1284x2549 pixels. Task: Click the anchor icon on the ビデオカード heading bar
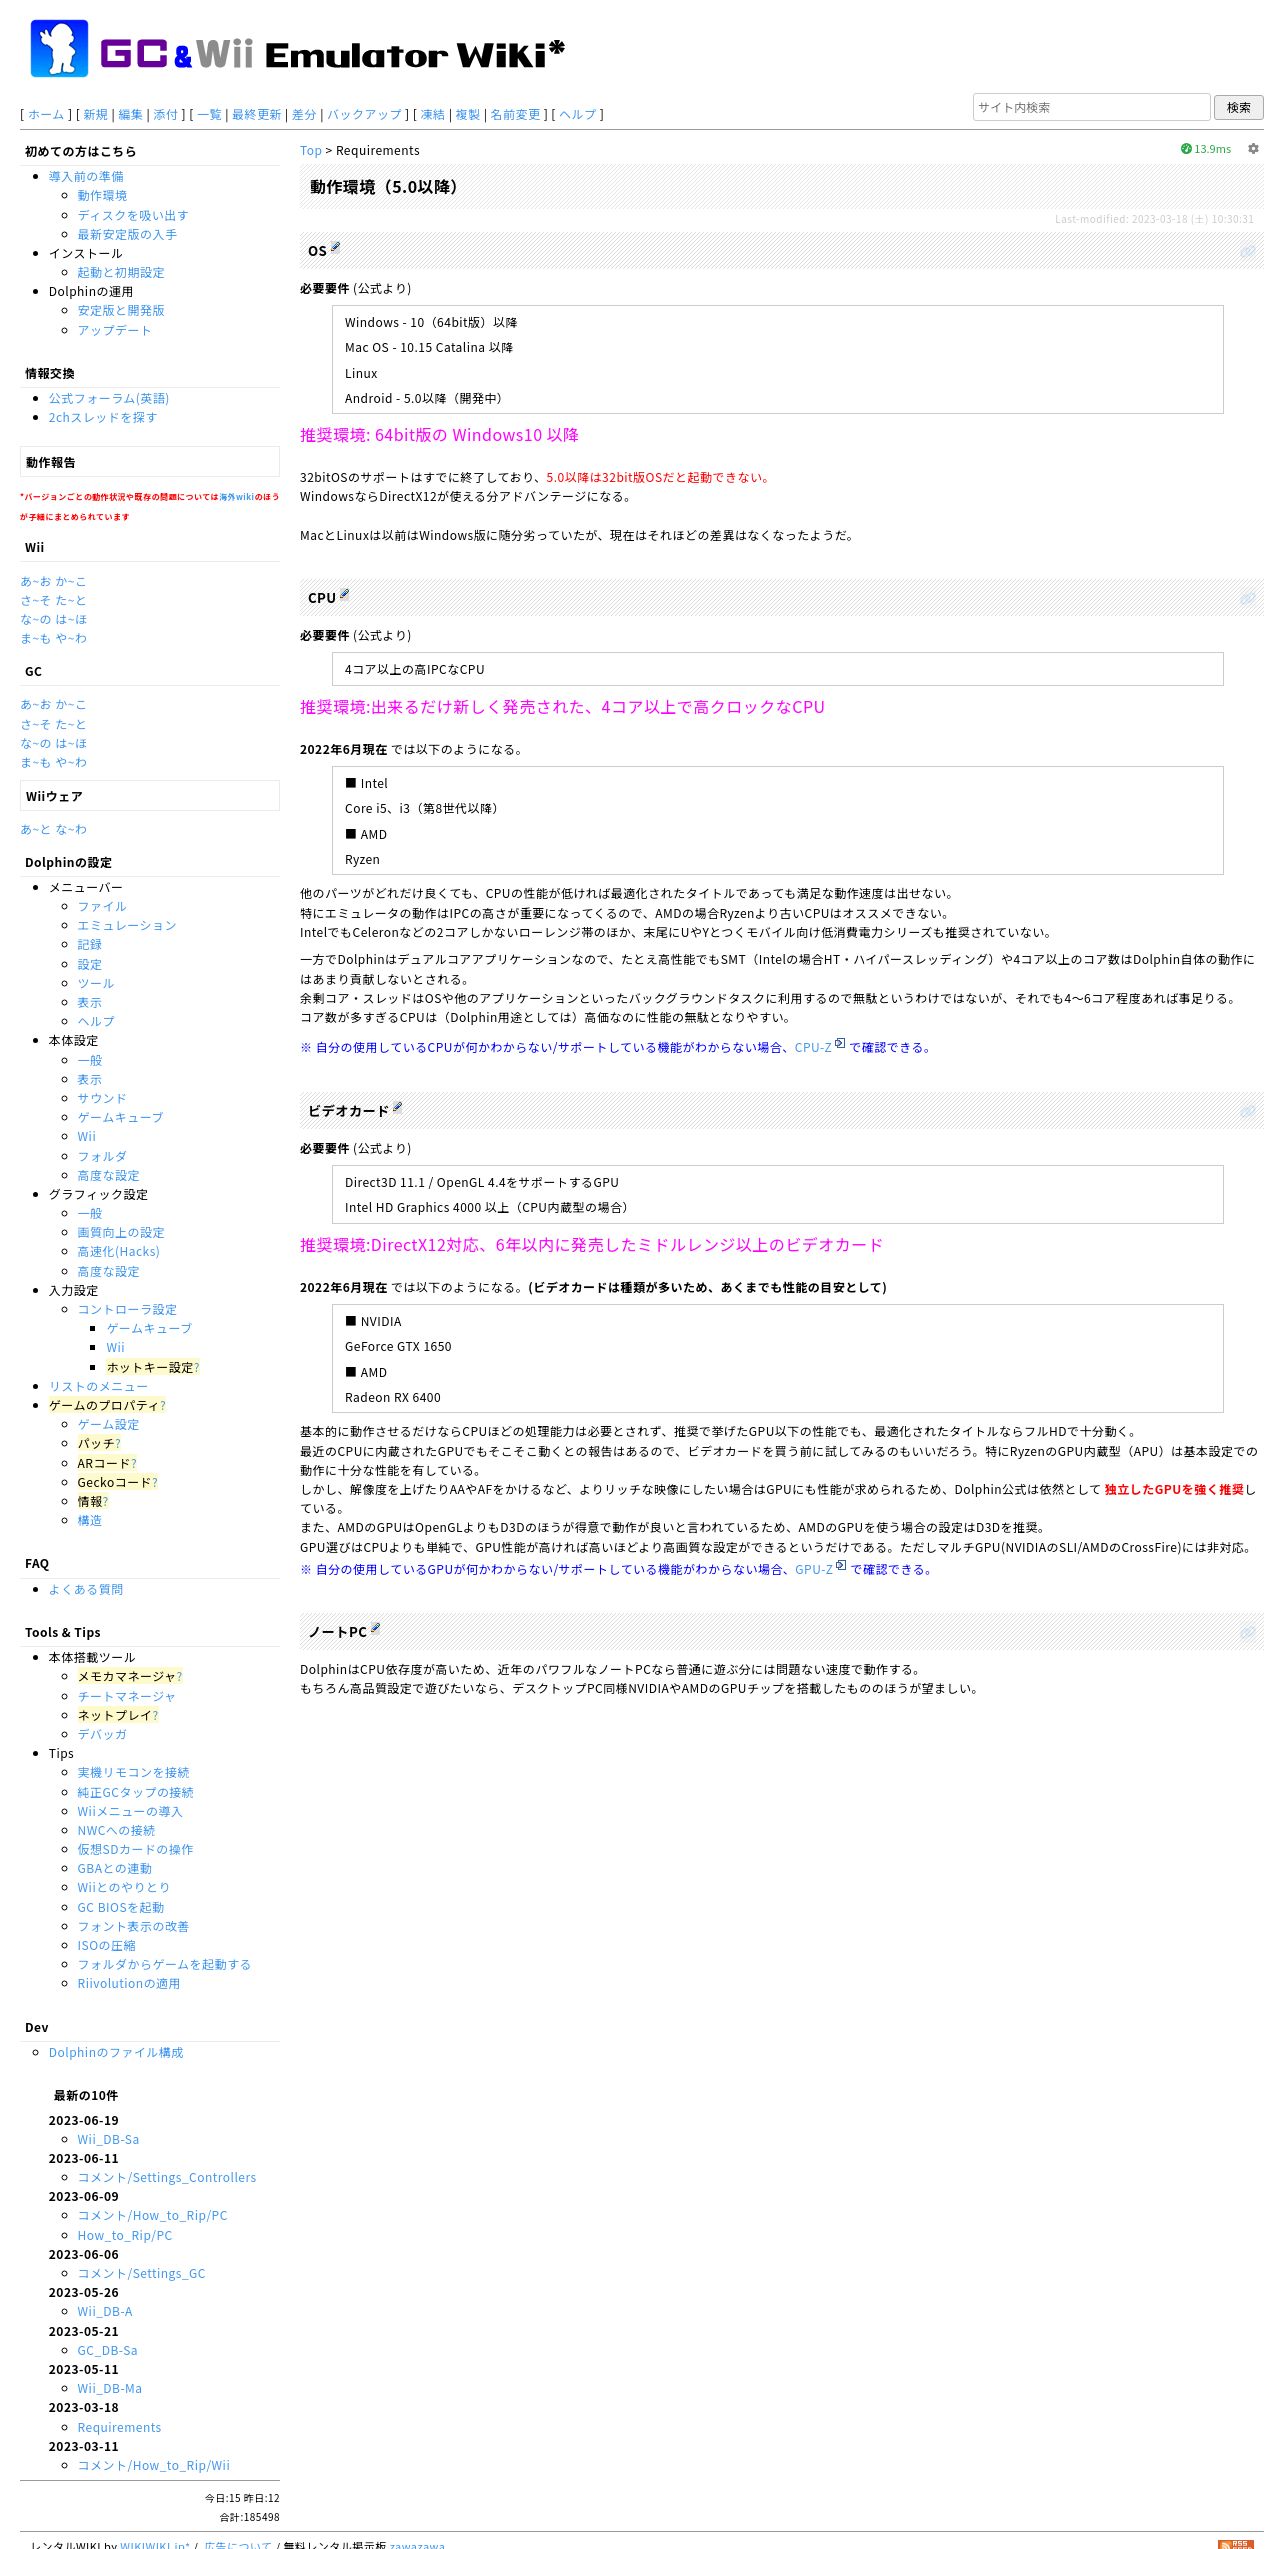[x=1248, y=1112]
